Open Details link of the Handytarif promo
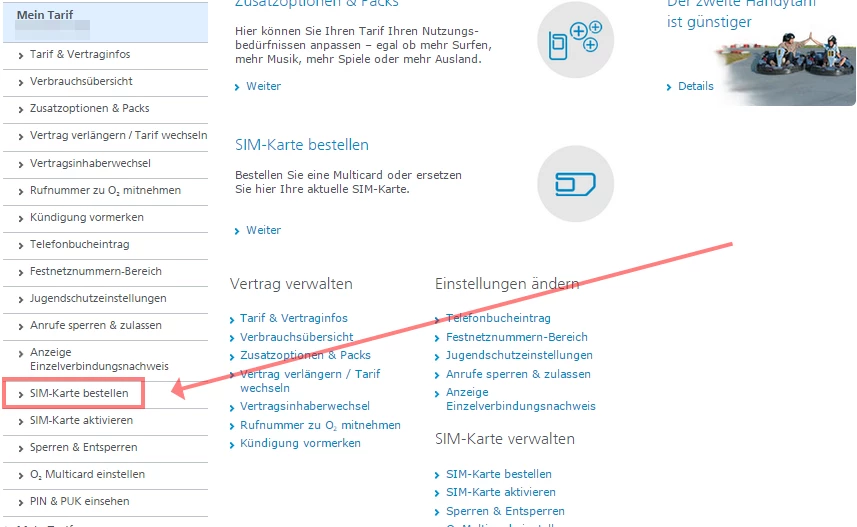This screenshot has width=857, height=527. [x=695, y=86]
